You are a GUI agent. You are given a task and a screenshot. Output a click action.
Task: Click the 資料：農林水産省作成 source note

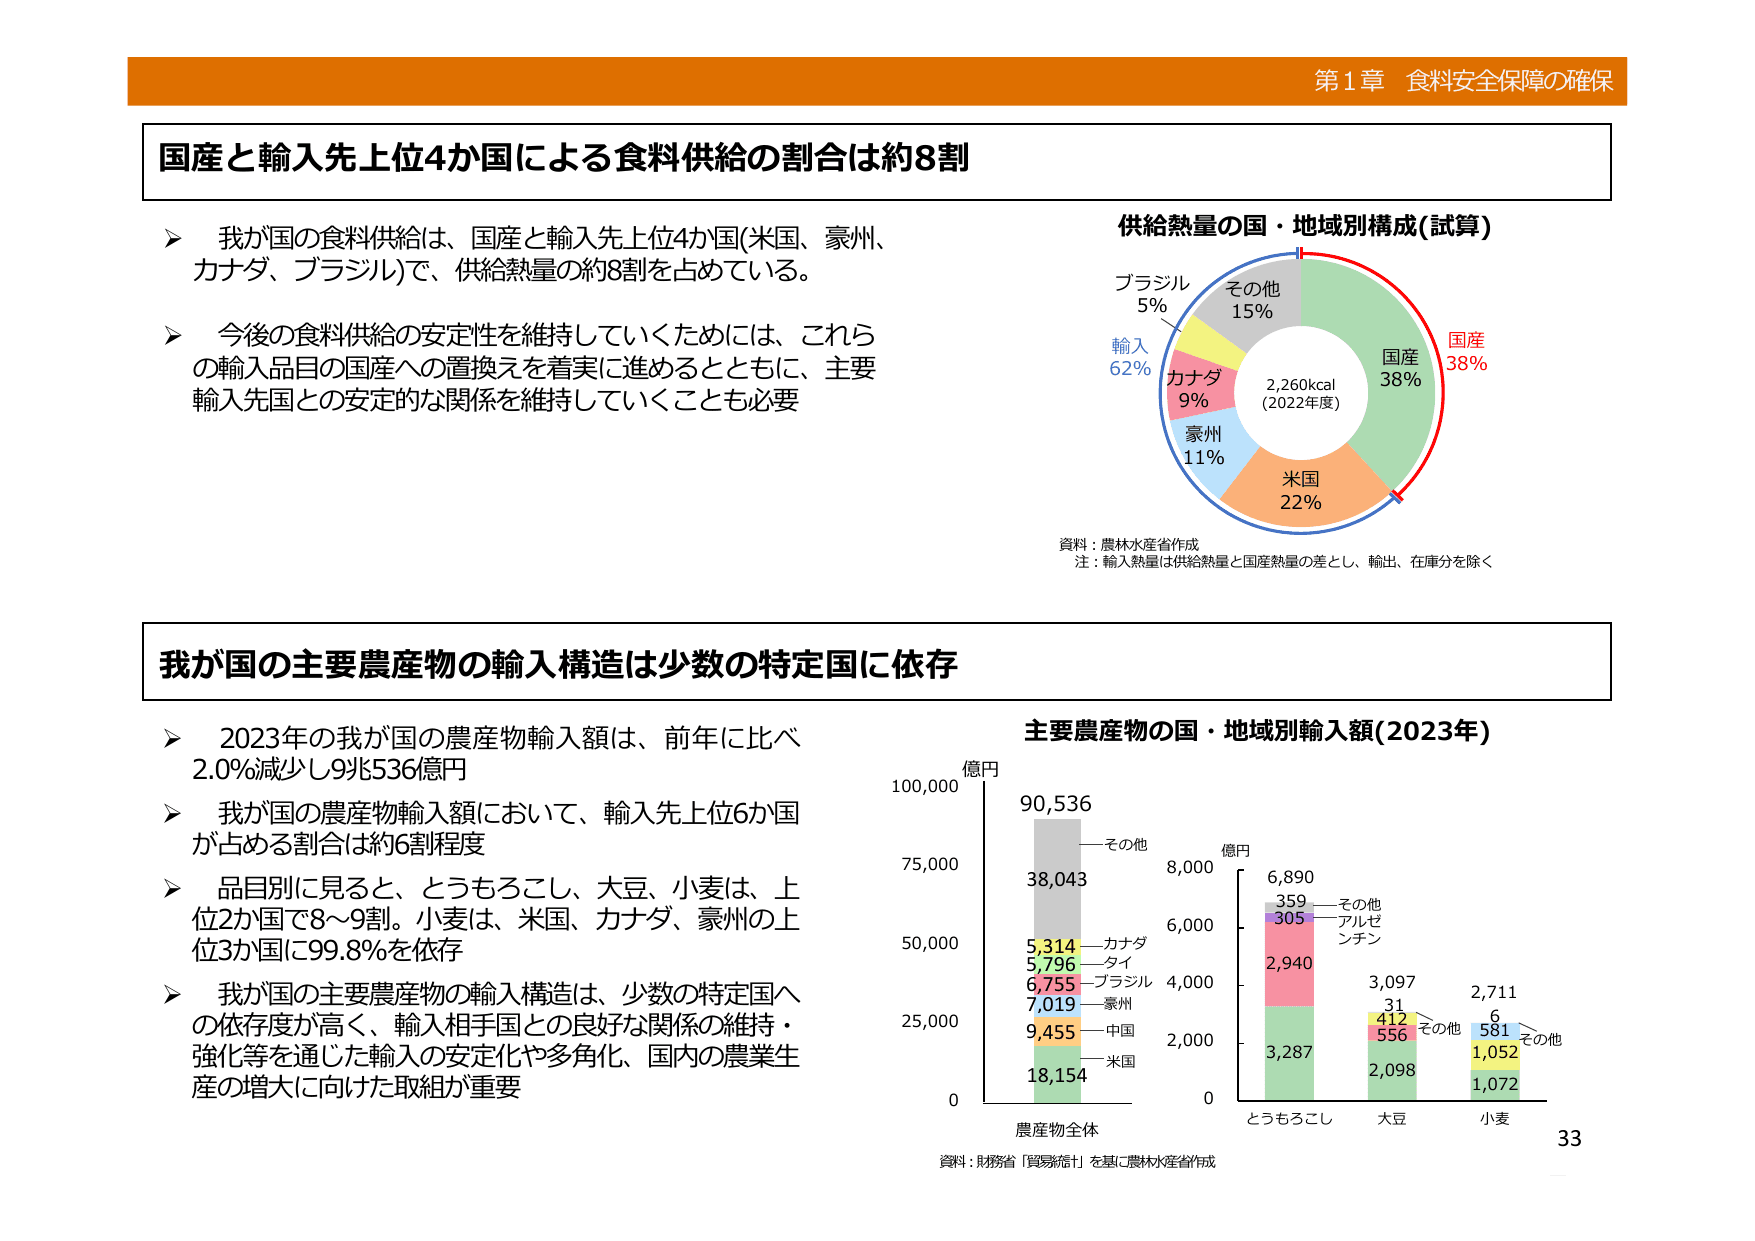[x=1128, y=546]
